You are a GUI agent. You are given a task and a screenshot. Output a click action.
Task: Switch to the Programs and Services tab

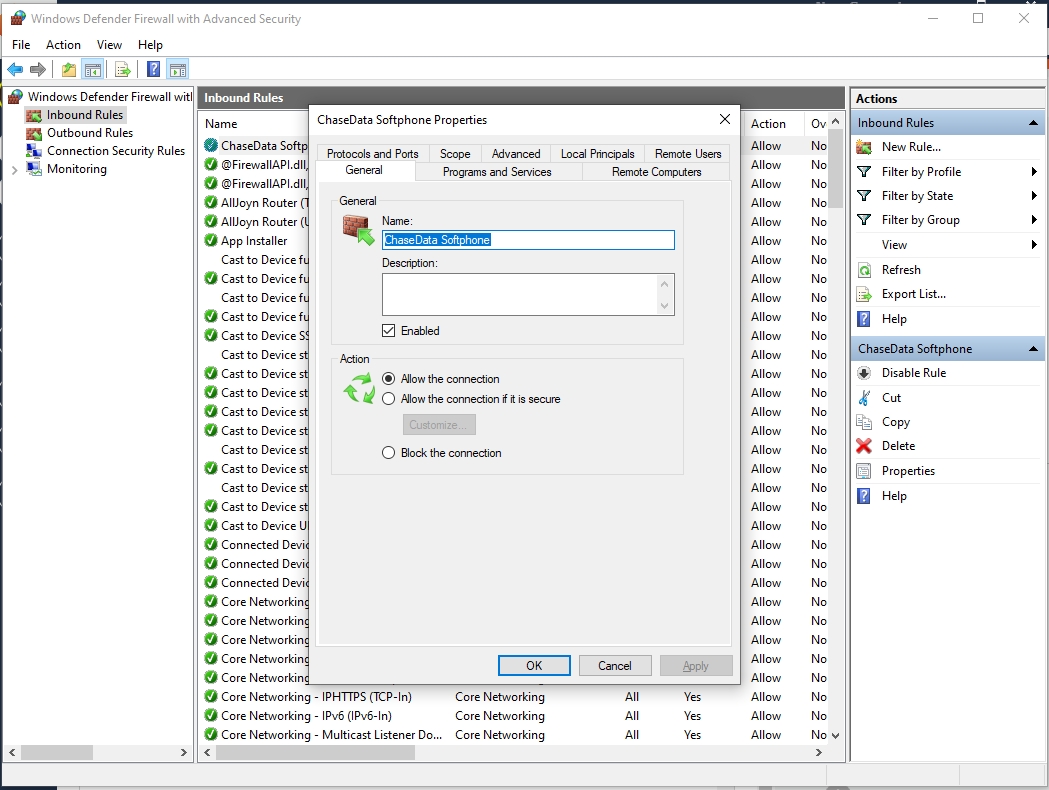pyautogui.click(x=497, y=172)
